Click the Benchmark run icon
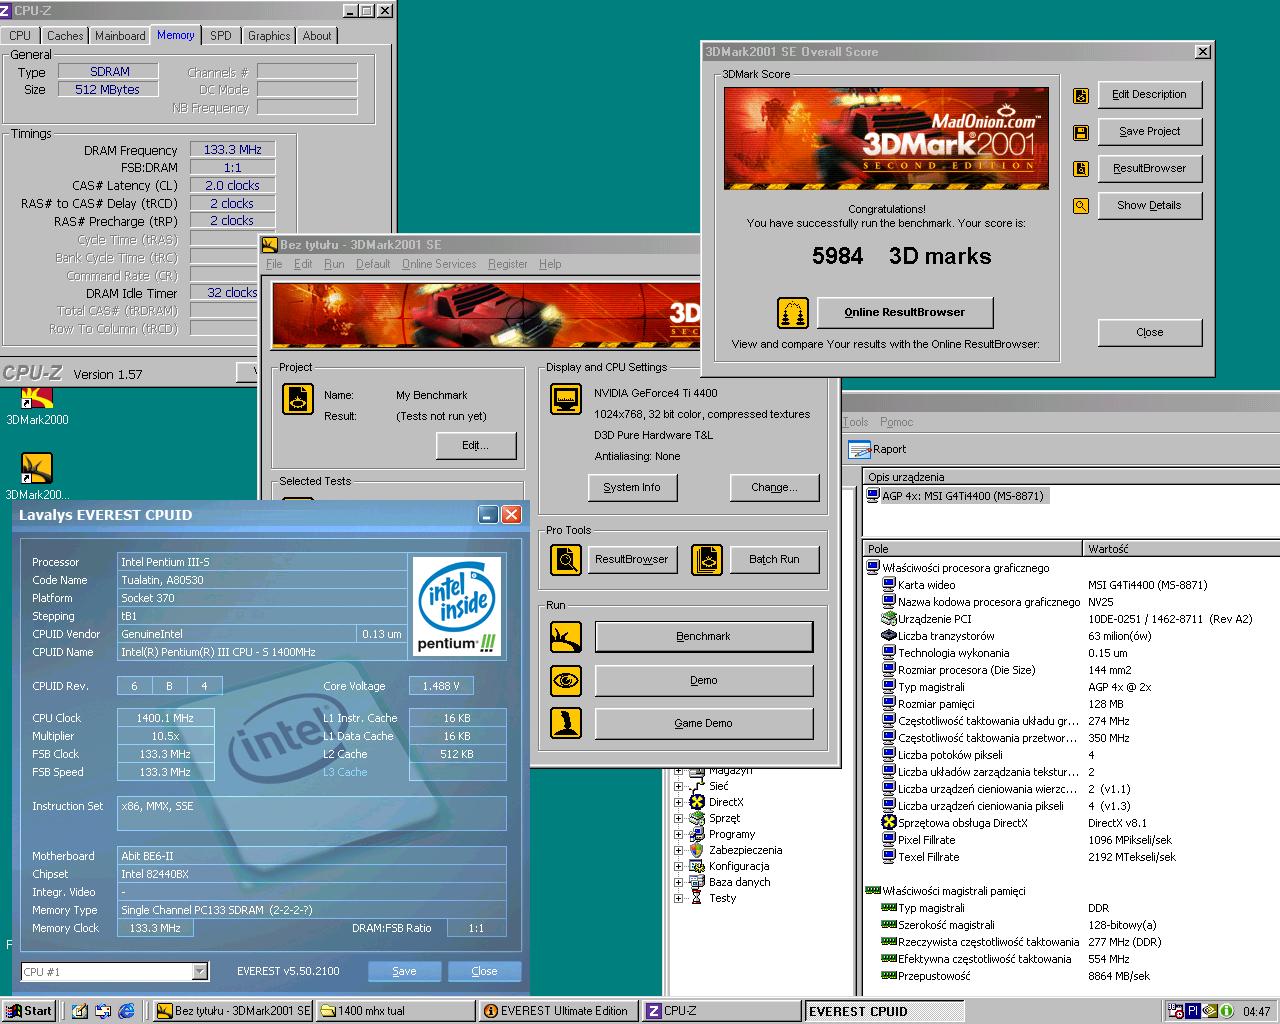 click(566, 636)
